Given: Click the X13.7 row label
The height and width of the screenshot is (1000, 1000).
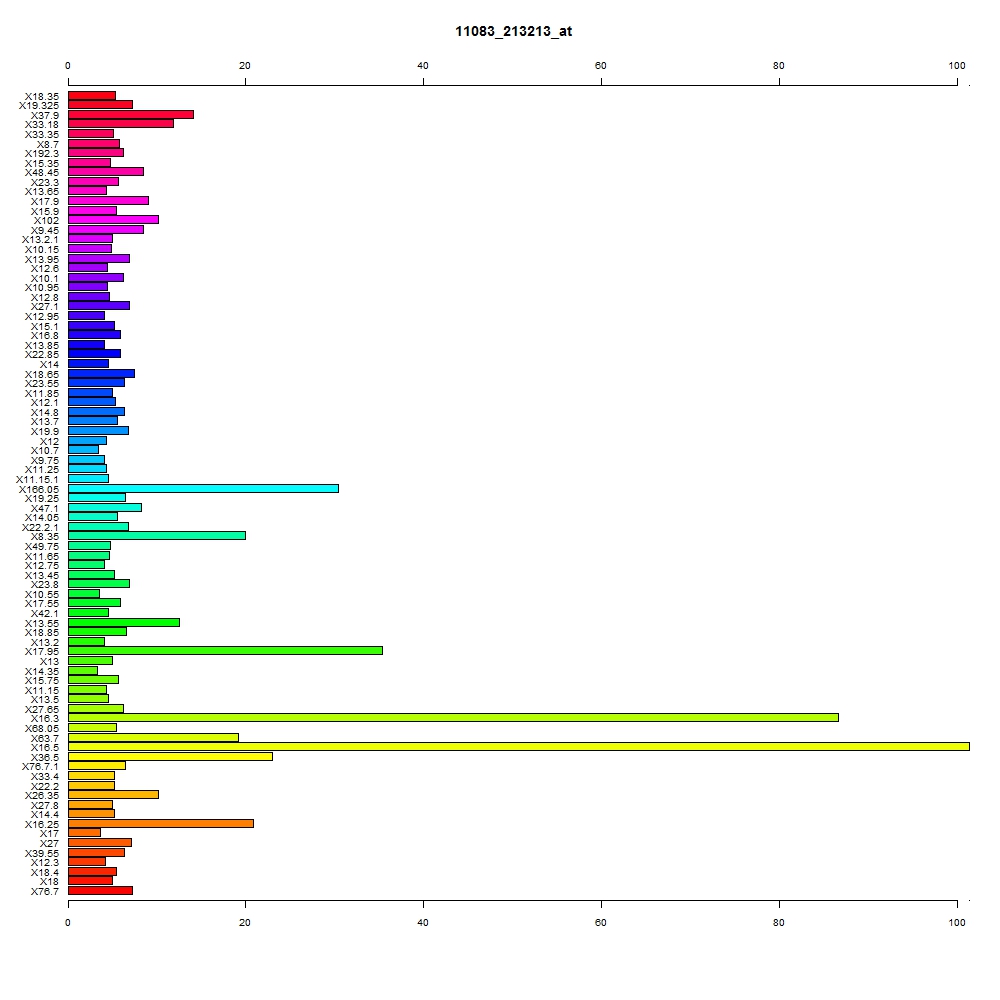Looking at the screenshot, I should (x=45, y=422).
